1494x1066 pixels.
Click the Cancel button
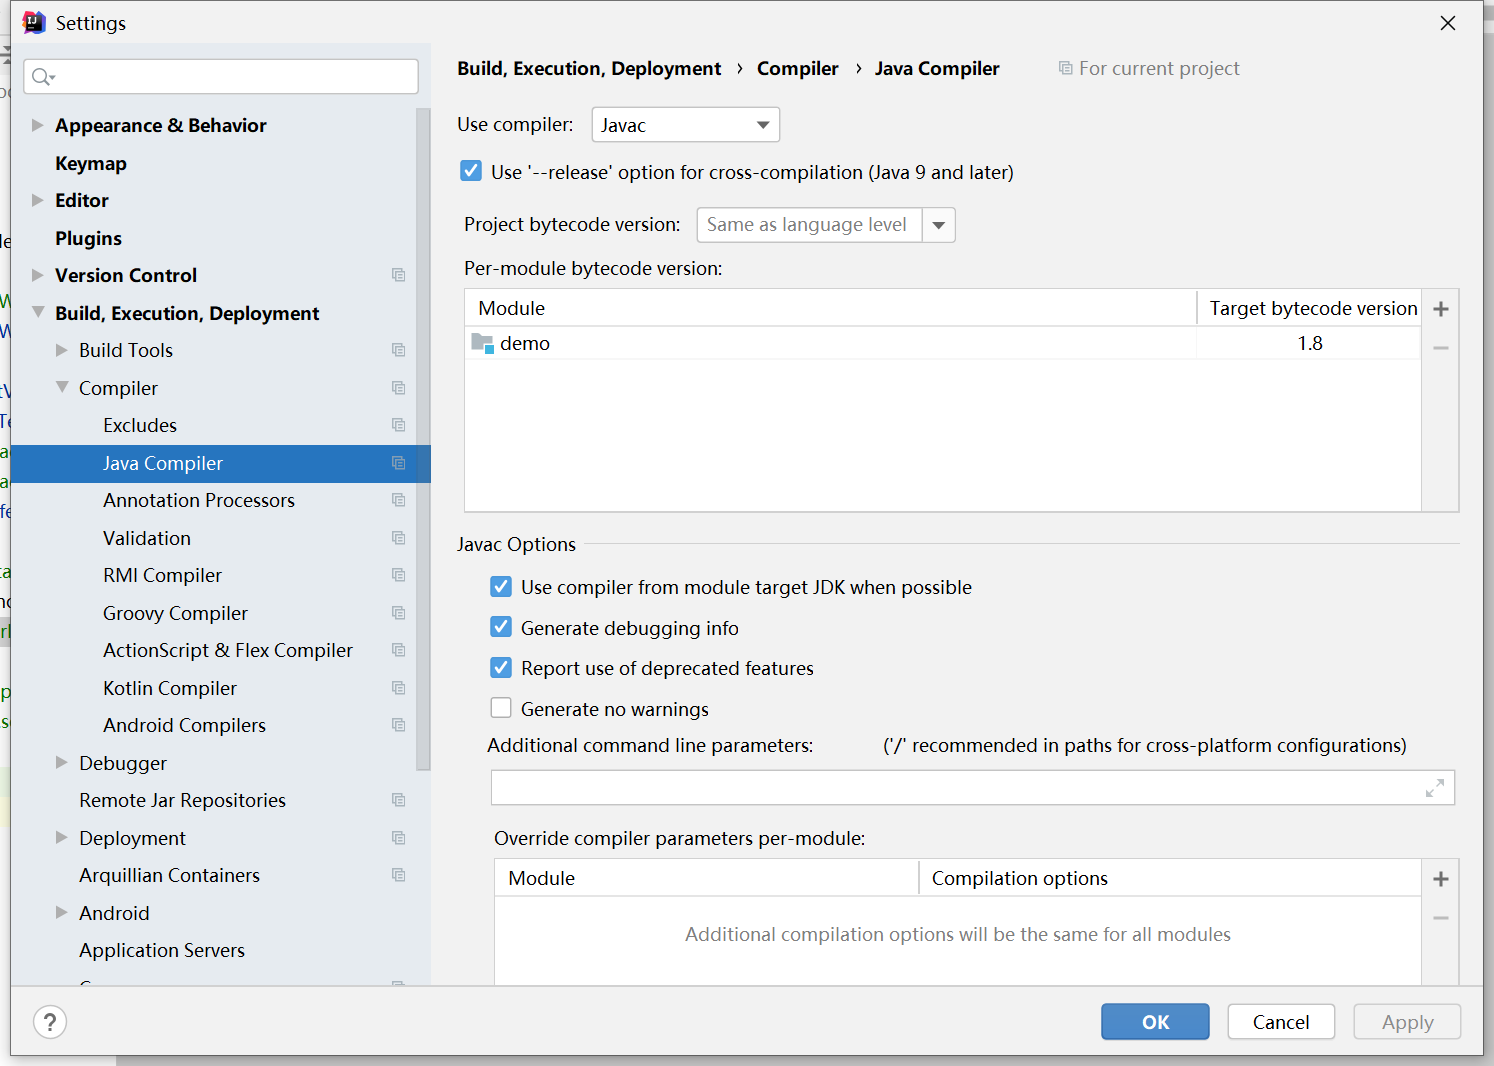(x=1281, y=1022)
